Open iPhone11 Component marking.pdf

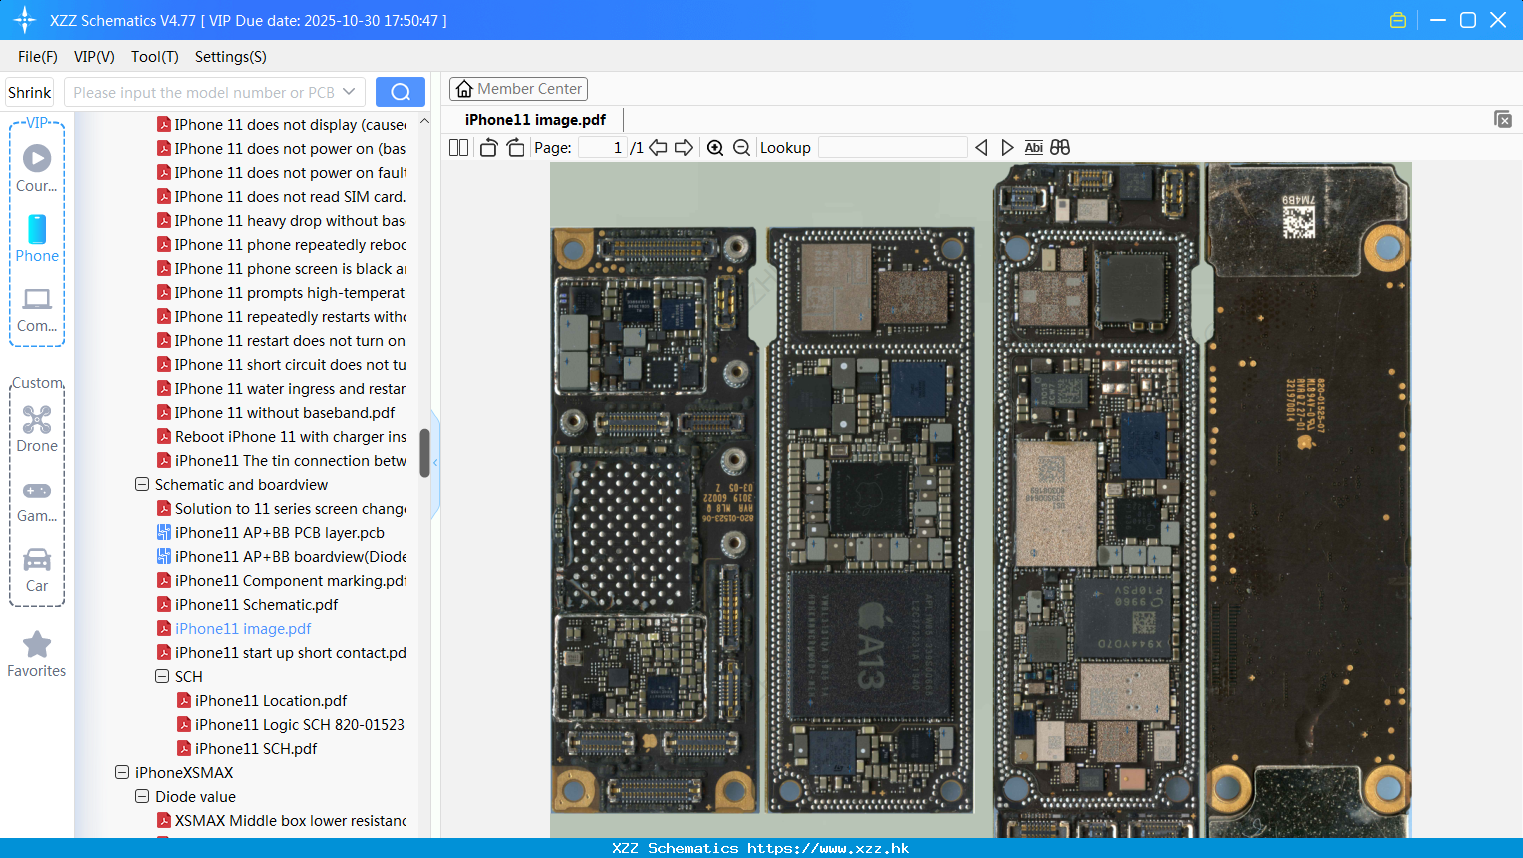tap(290, 580)
